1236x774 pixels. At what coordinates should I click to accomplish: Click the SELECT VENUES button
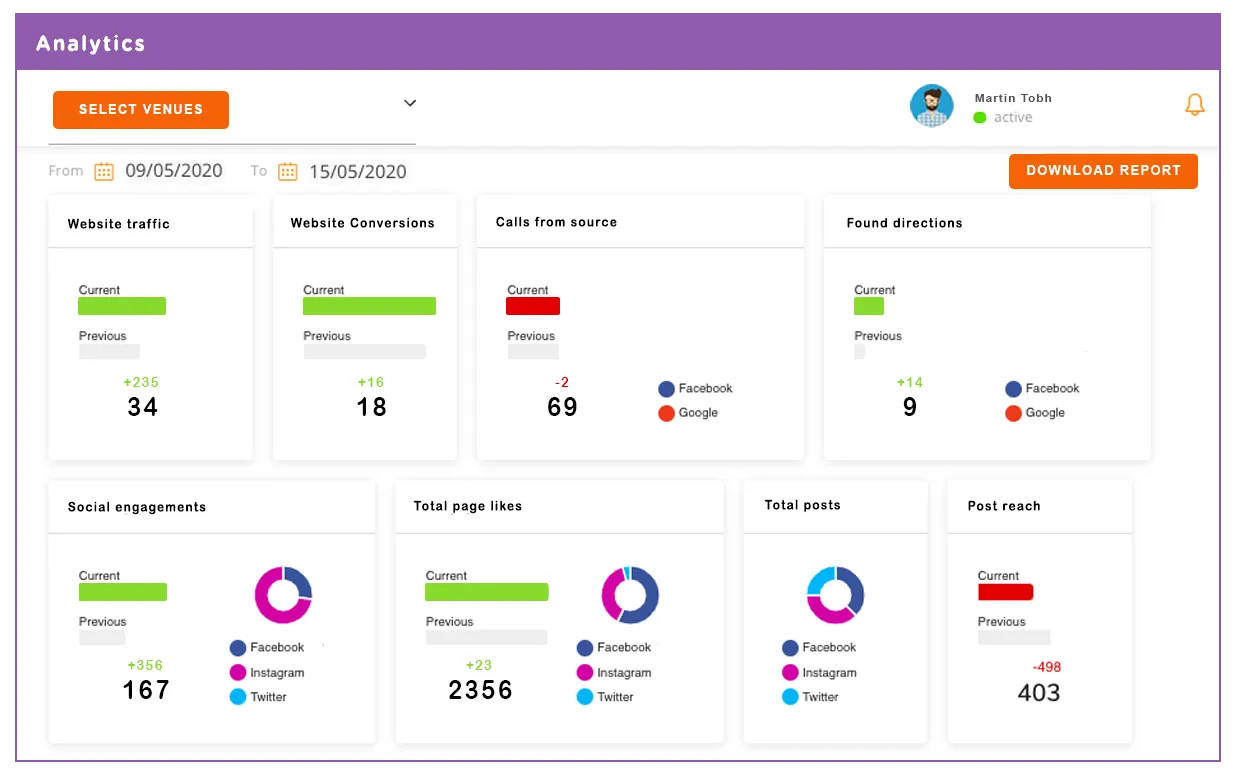140,110
